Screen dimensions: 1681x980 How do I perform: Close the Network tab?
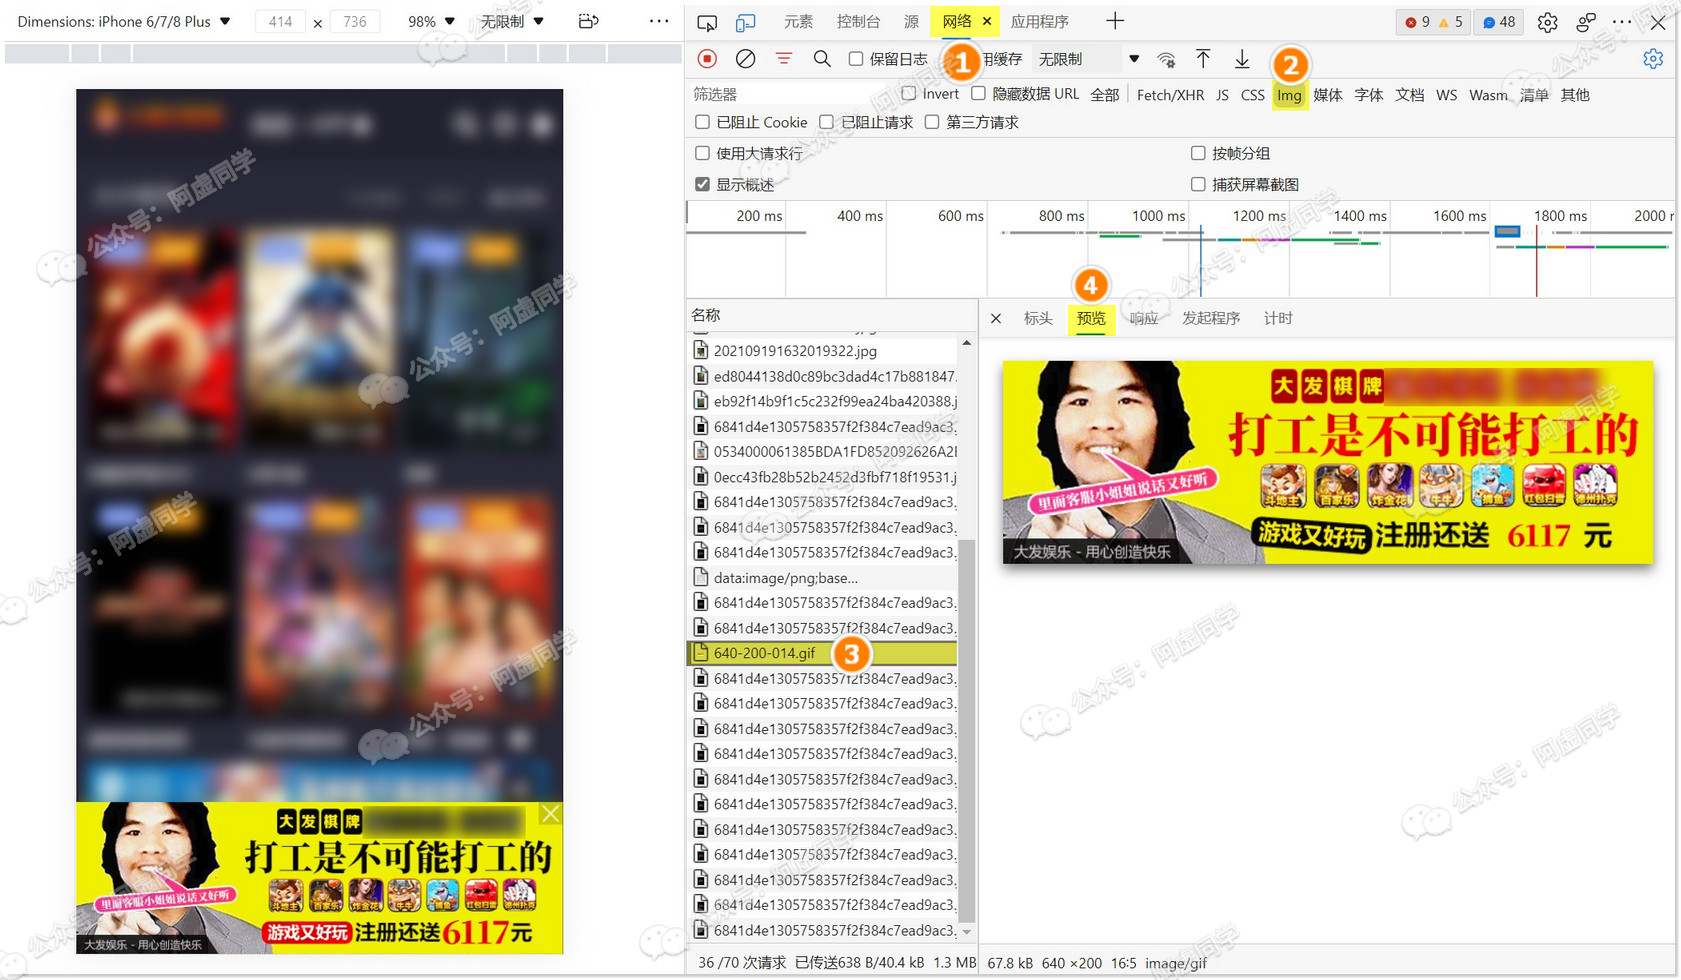tap(987, 21)
